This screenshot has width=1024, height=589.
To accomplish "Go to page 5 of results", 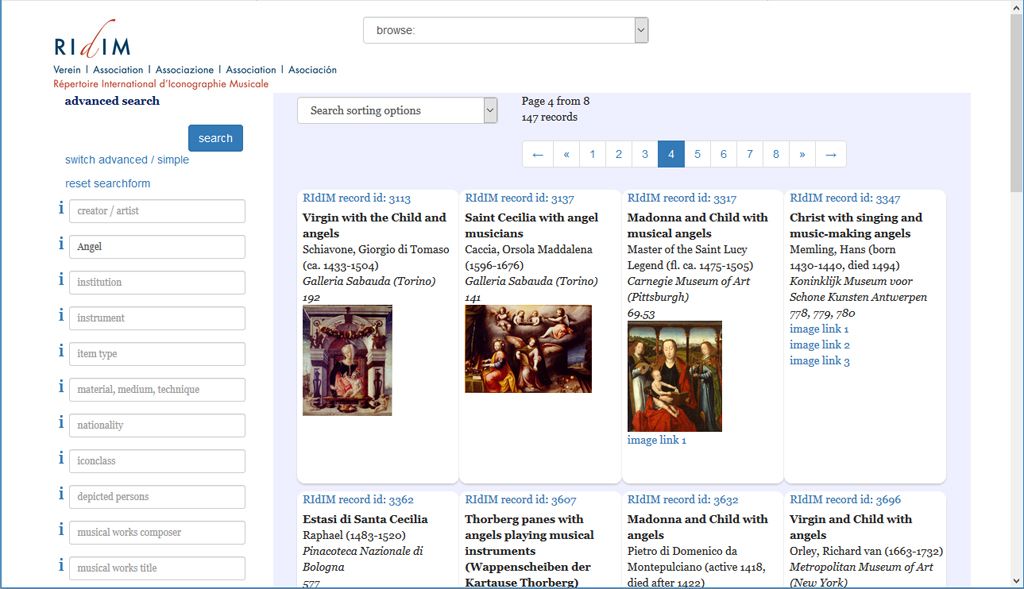I will pos(697,154).
